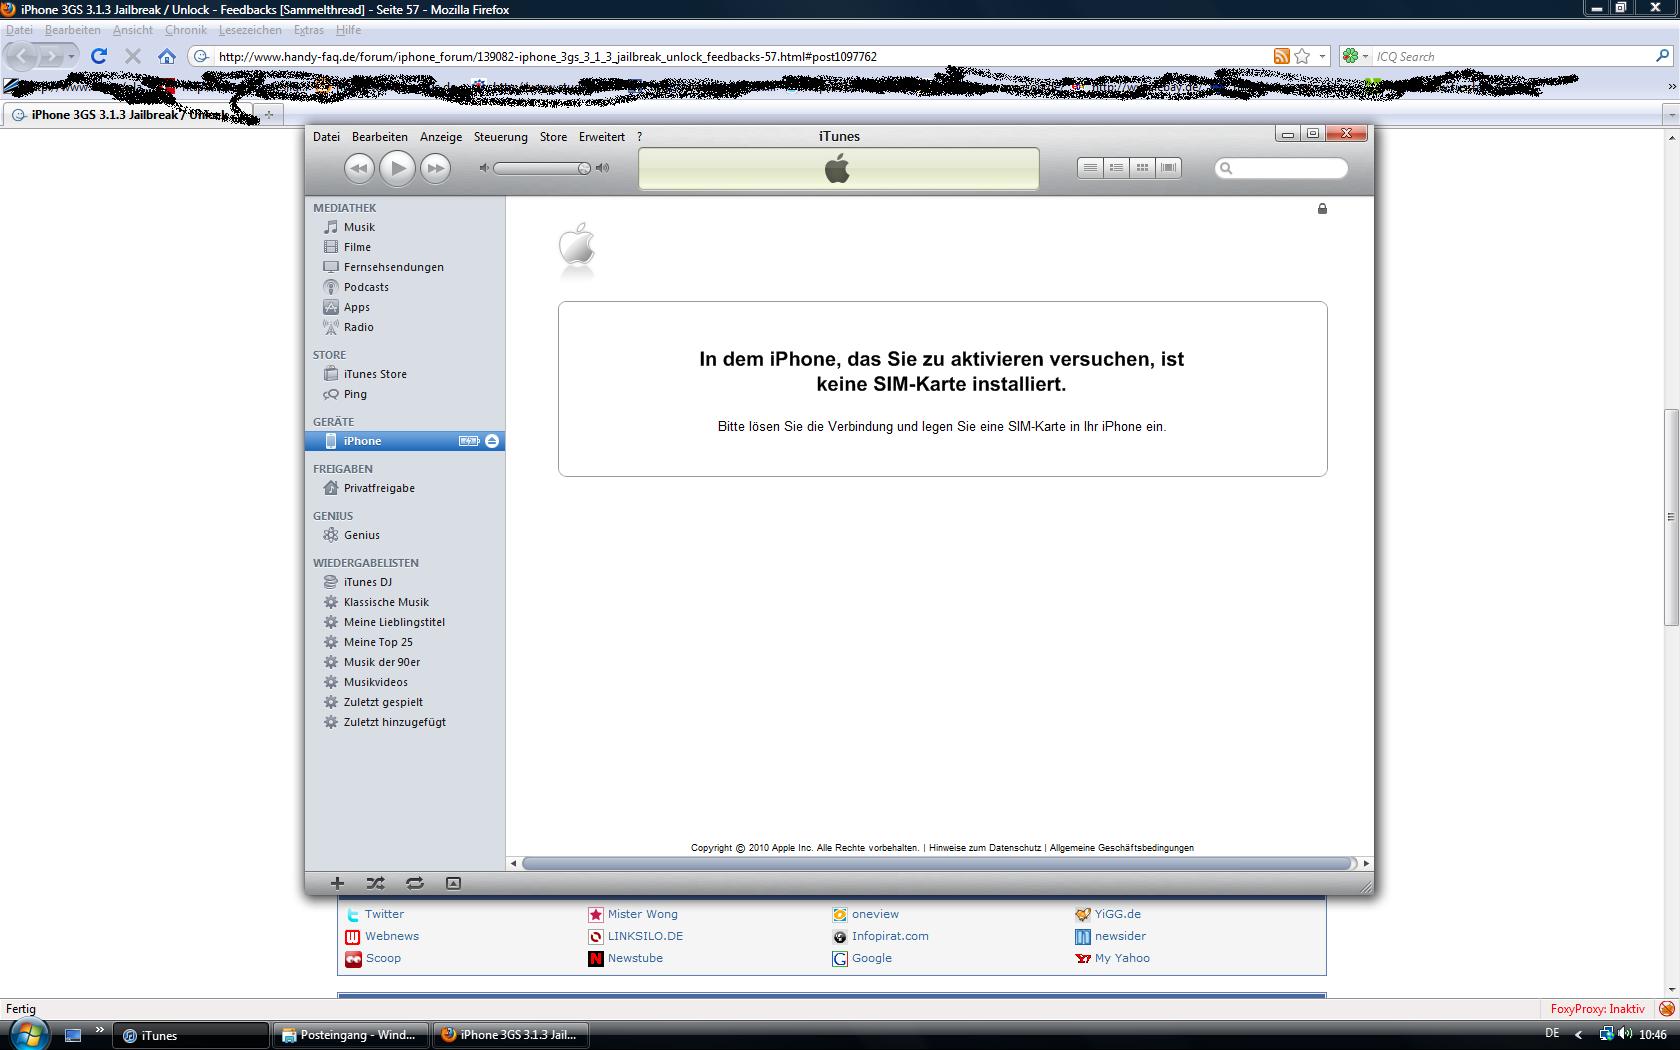Click the RSS feed icon

(1281, 56)
